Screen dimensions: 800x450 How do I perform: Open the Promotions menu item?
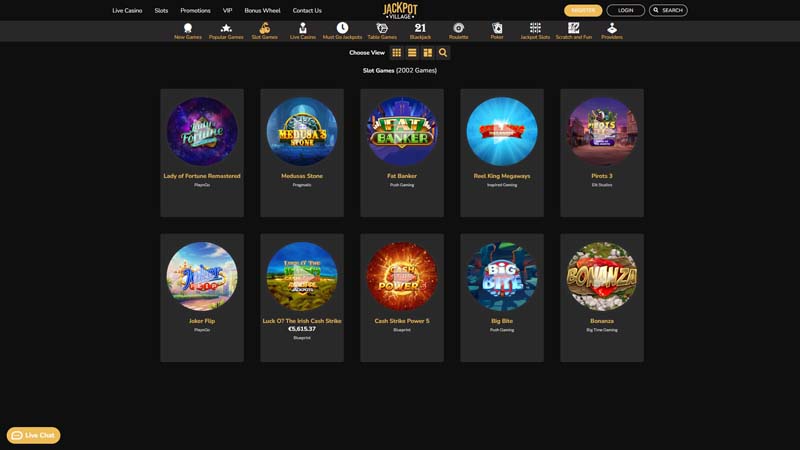coord(195,10)
